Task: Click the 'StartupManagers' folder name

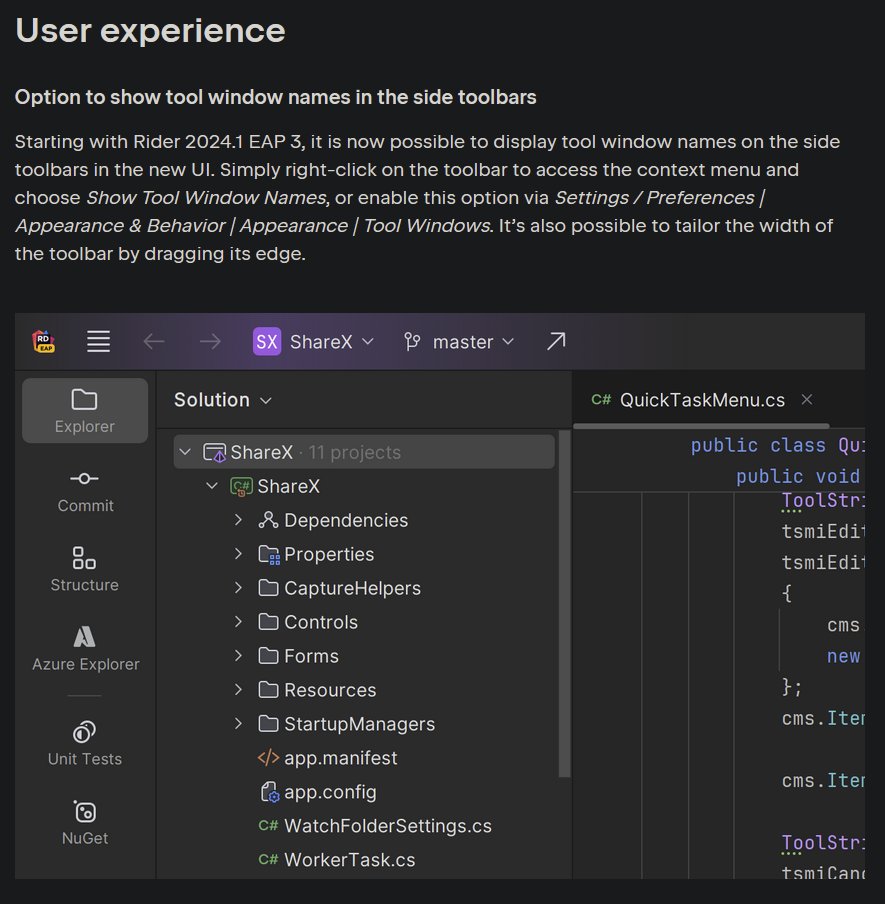Action: point(360,724)
